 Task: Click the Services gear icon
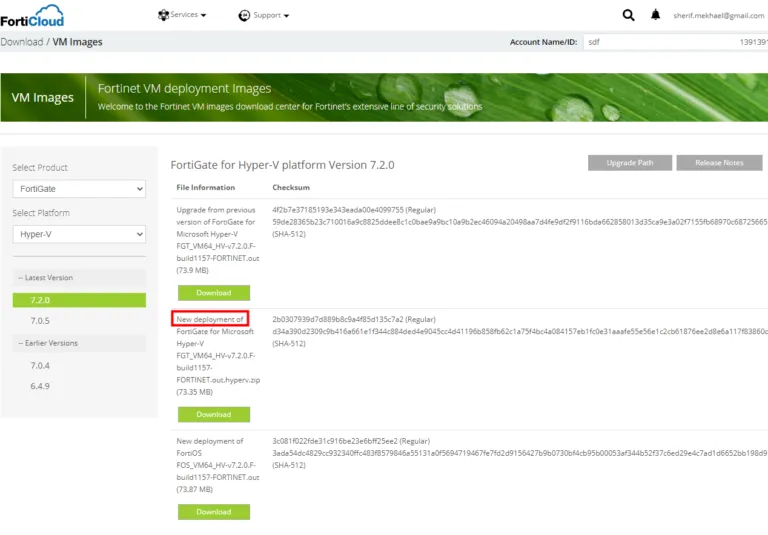pos(163,15)
